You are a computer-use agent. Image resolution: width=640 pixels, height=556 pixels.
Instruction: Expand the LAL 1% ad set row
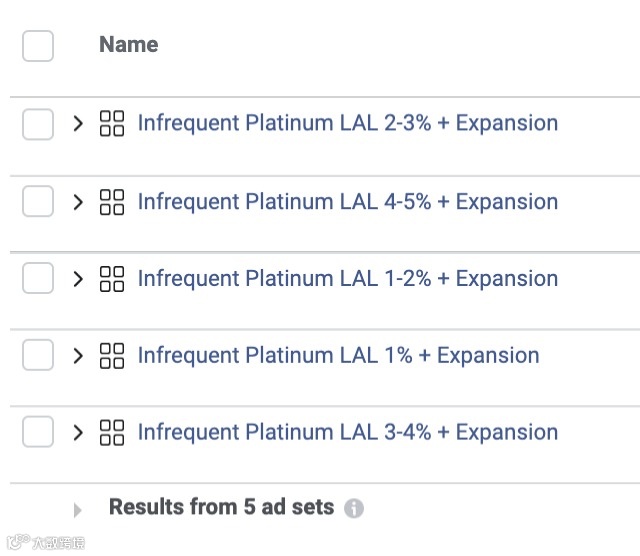point(78,356)
